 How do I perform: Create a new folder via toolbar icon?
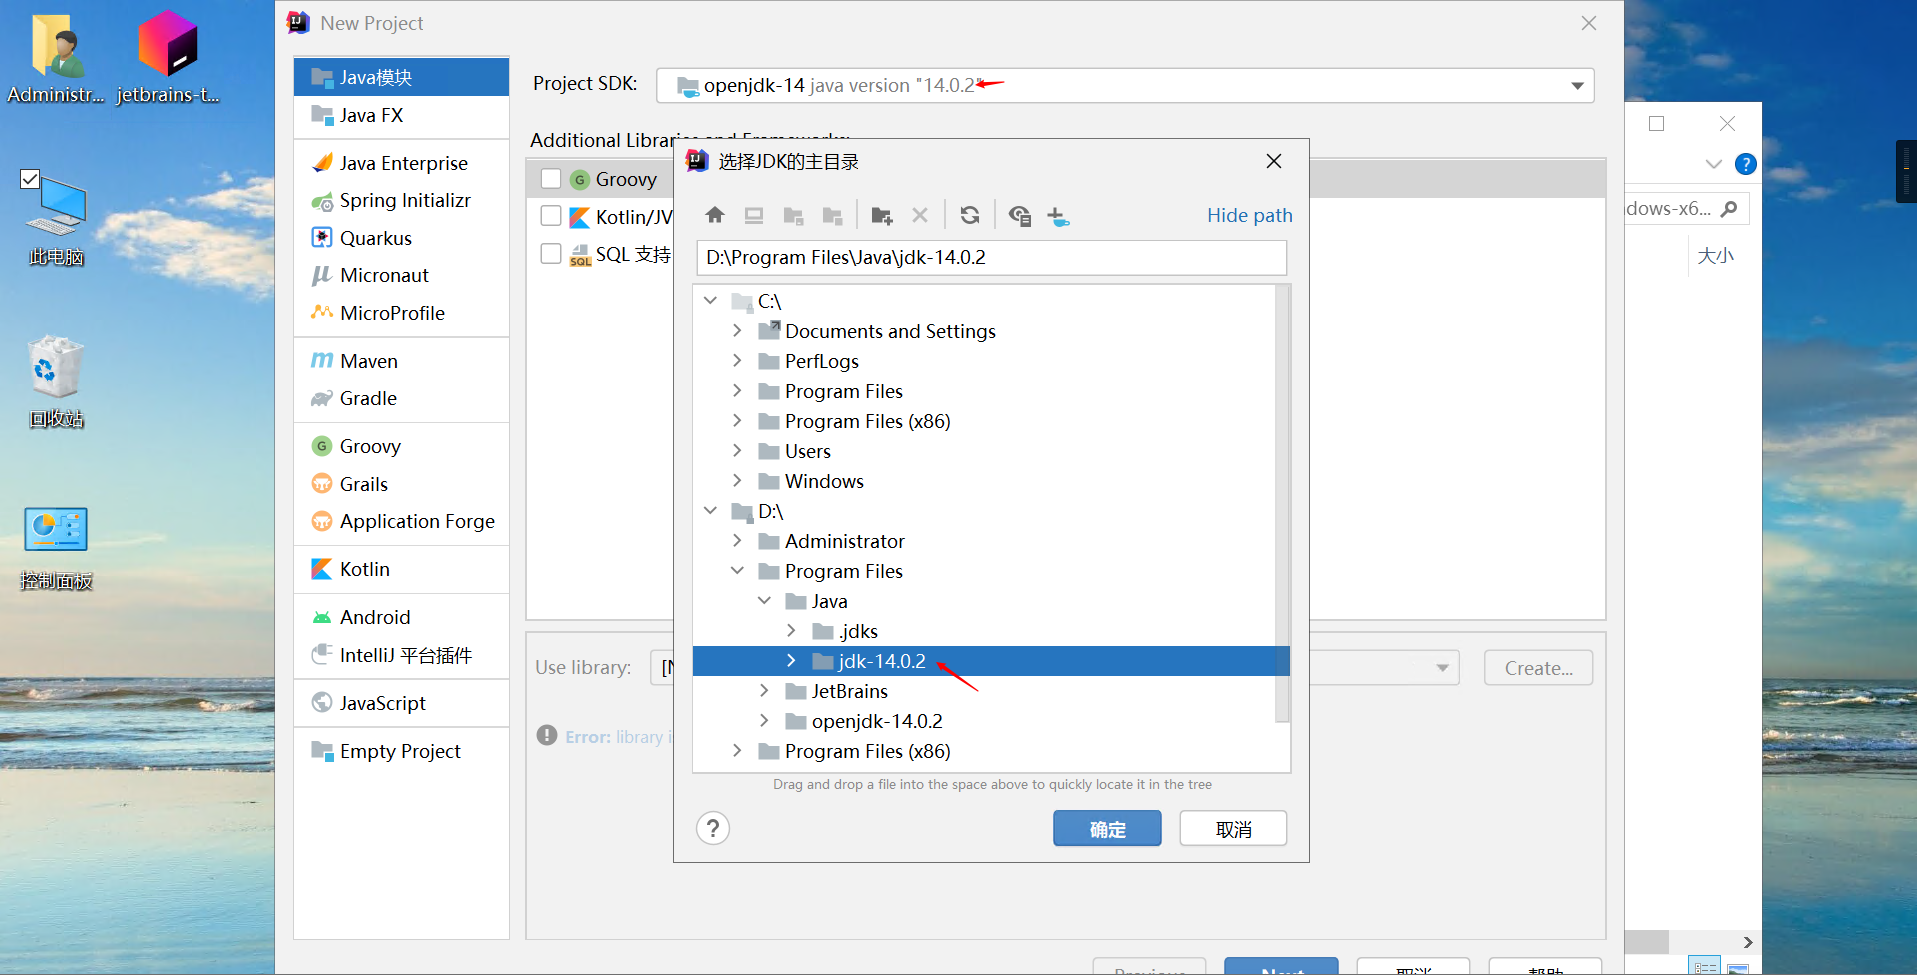pyautogui.click(x=882, y=215)
